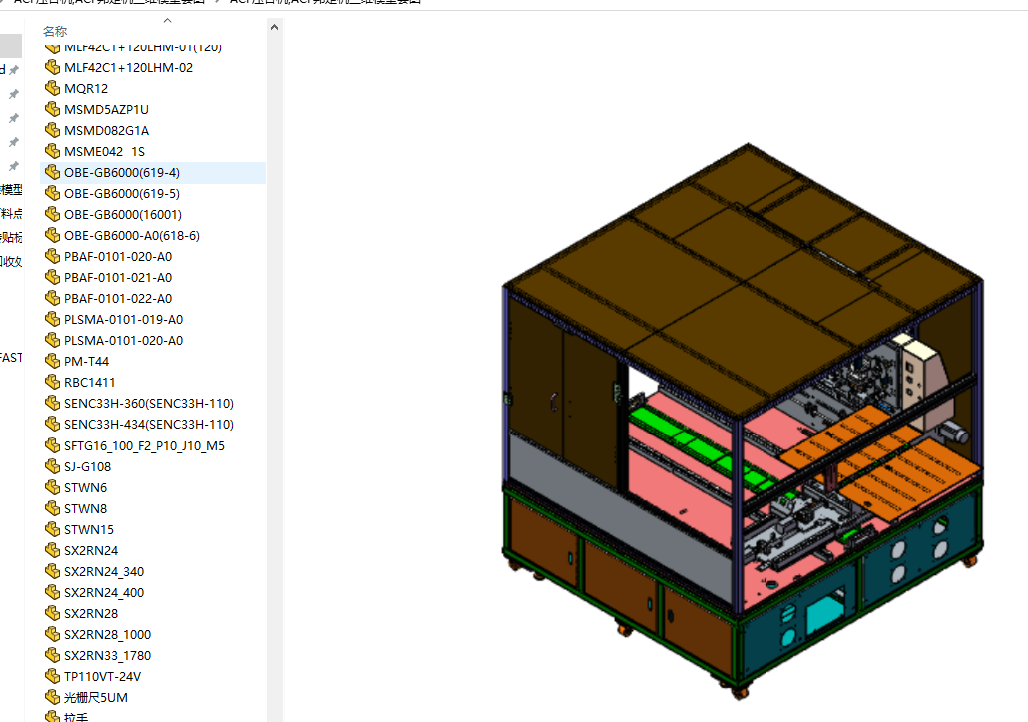Image resolution: width=1028 pixels, height=722 pixels.
Task: Select SFTG16_100_F2_P10_J10_M5 file
Action: [144, 445]
